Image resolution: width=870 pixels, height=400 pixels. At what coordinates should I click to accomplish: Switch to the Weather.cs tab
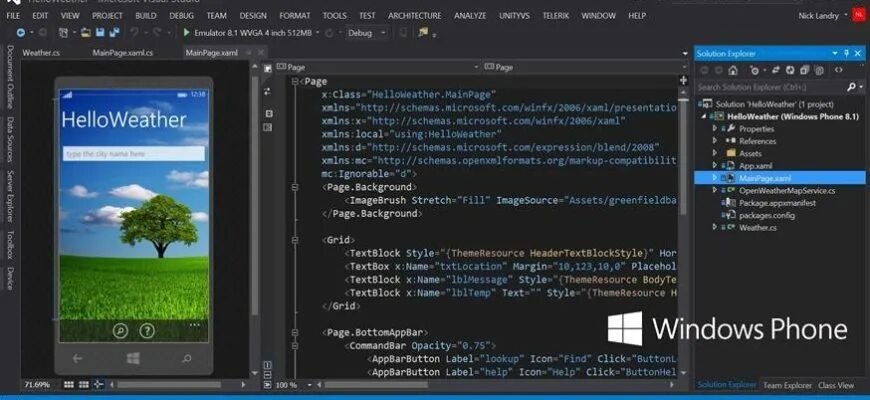pyautogui.click(x=41, y=53)
